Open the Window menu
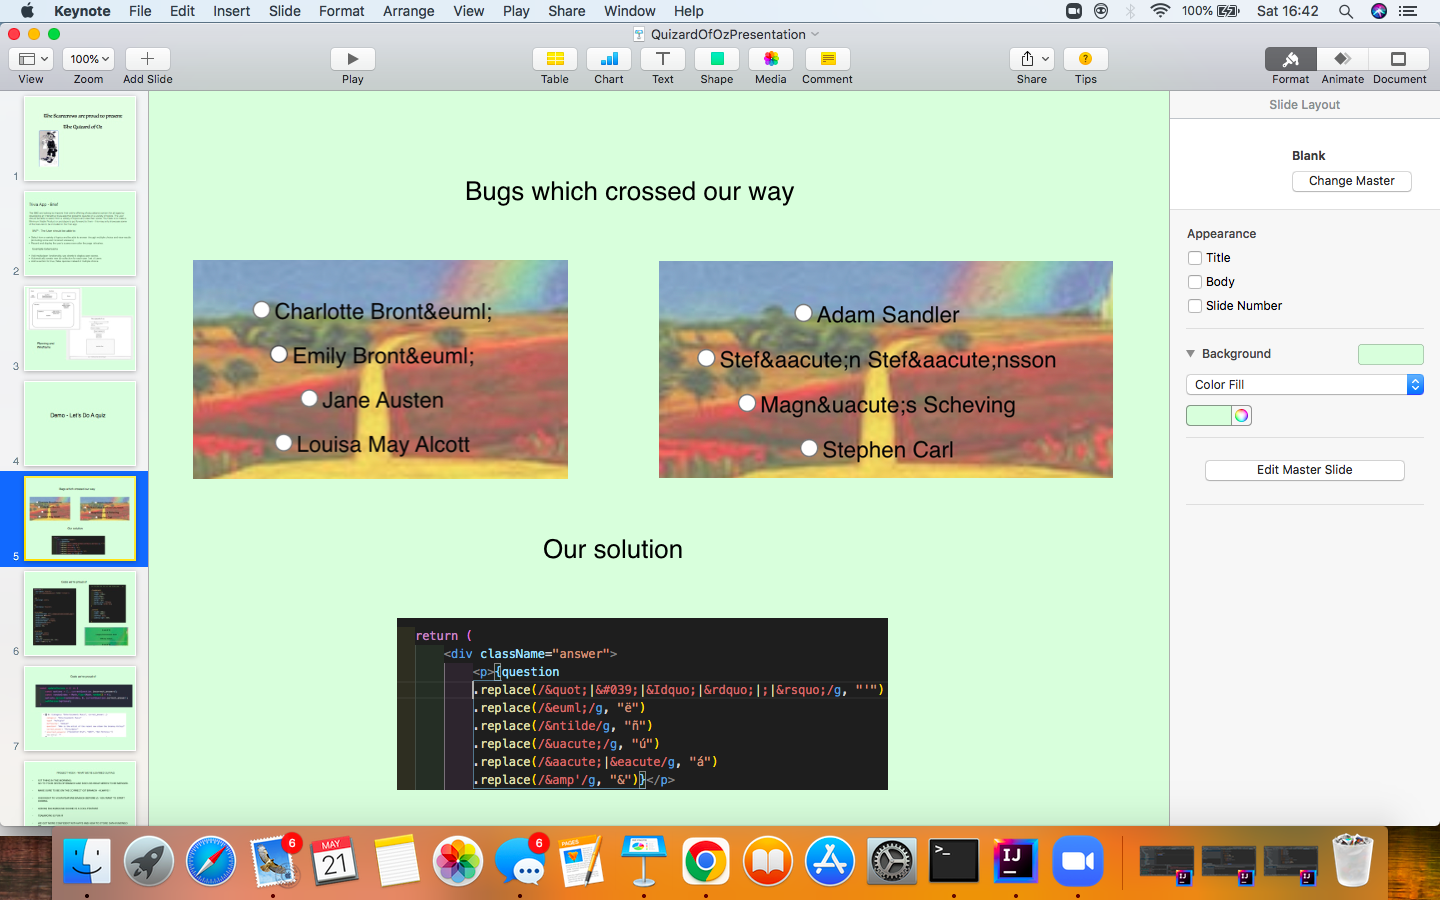Screen dimensions: 1440x900 [x=630, y=11]
